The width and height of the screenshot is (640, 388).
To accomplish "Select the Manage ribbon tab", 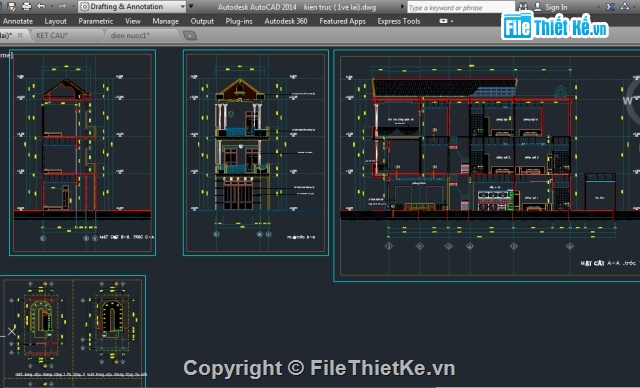I will pyautogui.click(x=165, y=21).
